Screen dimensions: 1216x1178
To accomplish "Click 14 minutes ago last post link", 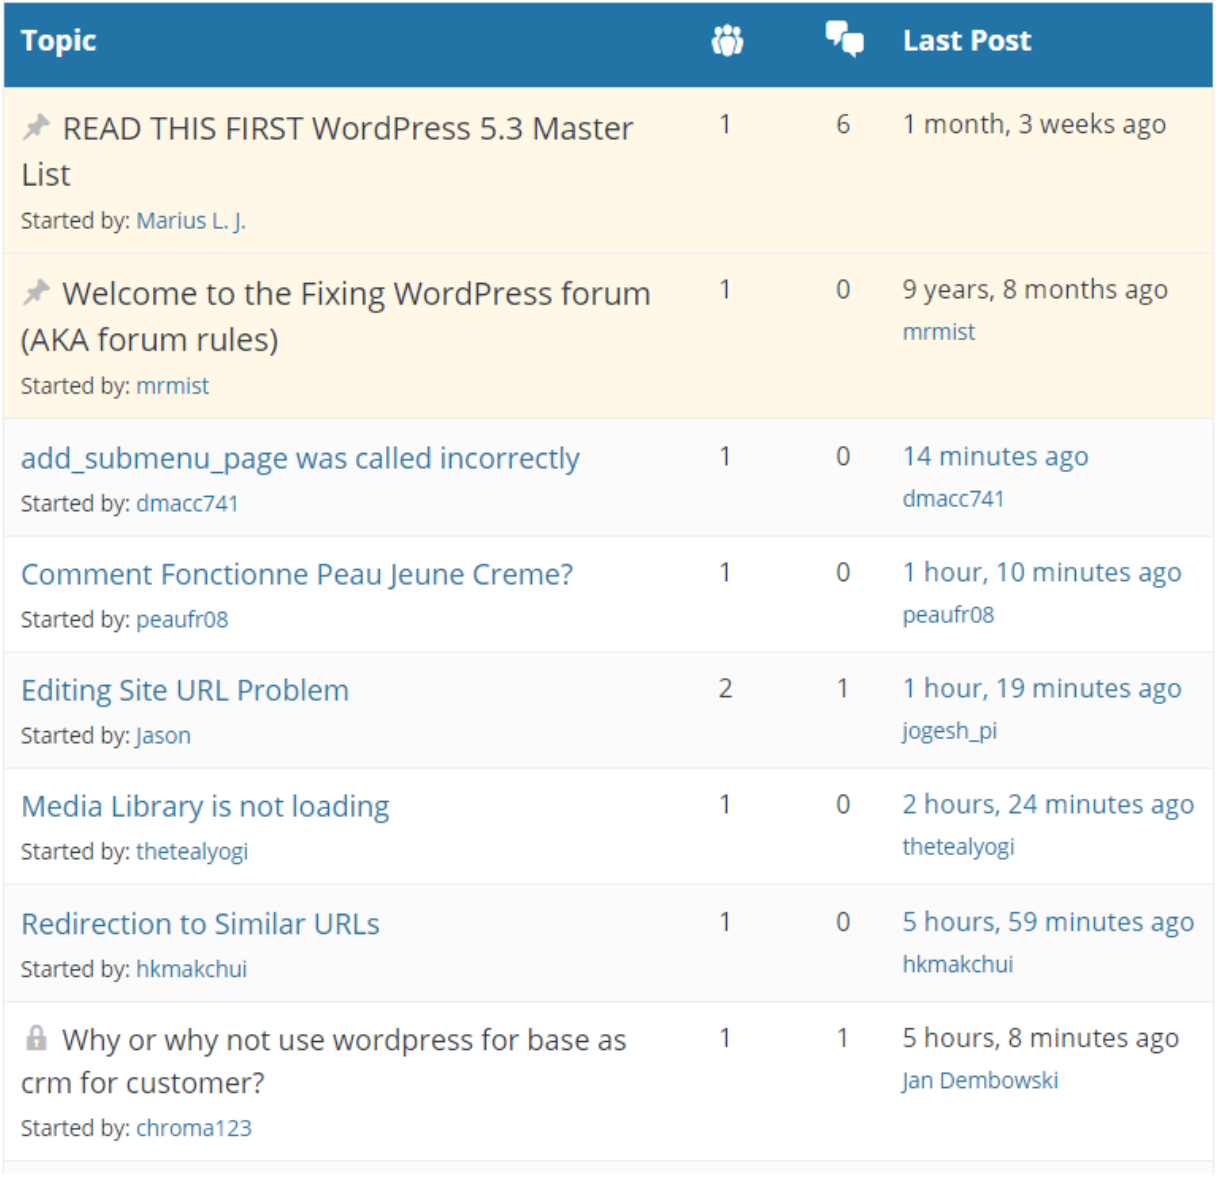I will 995,456.
